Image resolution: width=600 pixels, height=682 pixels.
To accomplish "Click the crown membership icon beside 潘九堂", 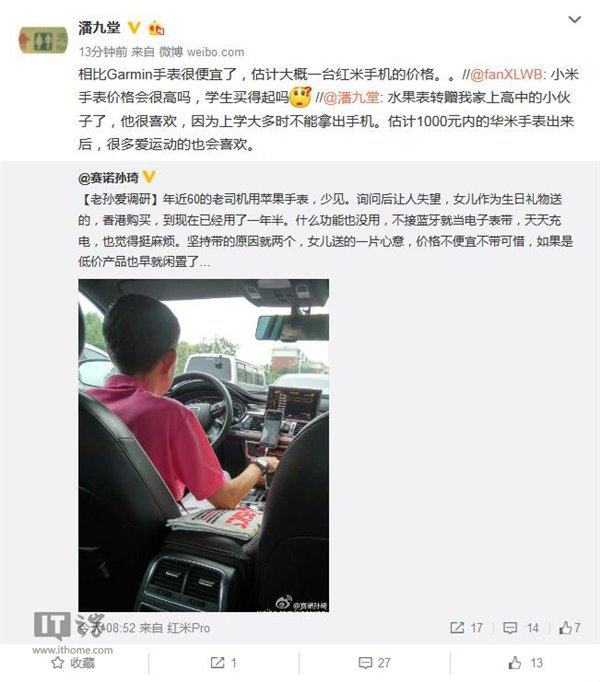I will (156, 28).
